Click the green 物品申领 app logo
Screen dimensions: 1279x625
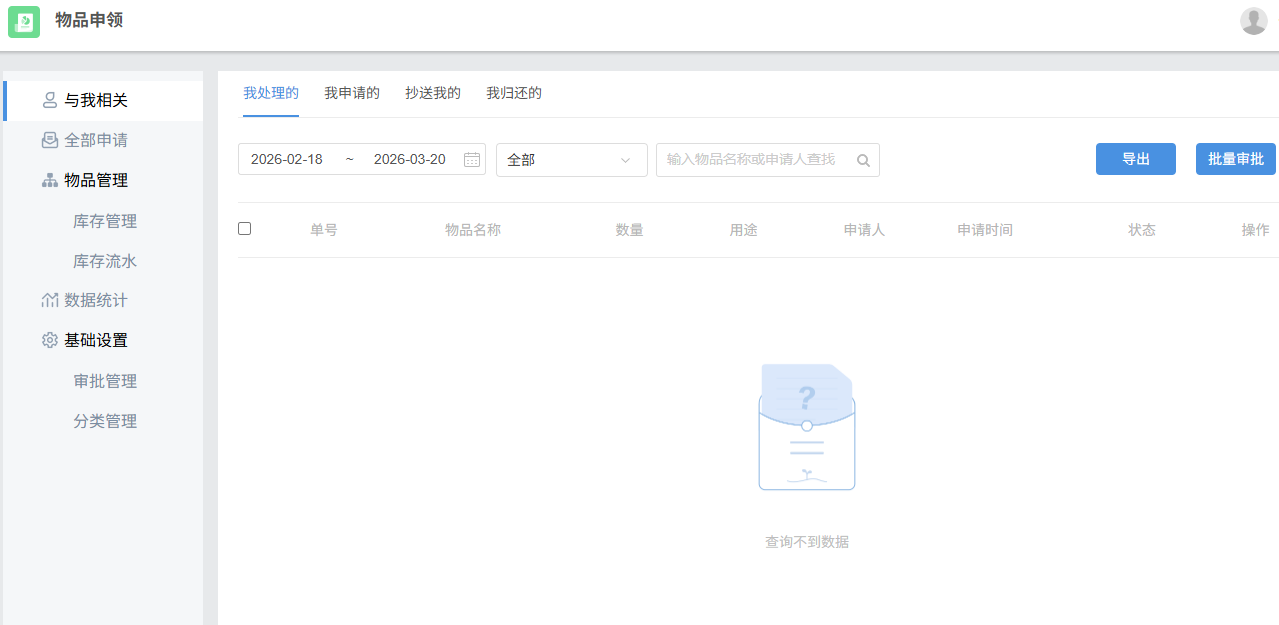click(24, 22)
